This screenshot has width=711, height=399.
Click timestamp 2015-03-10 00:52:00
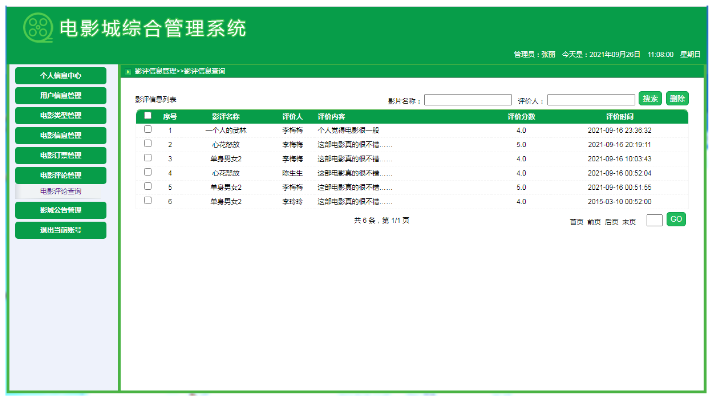pyautogui.click(x=619, y=202)
